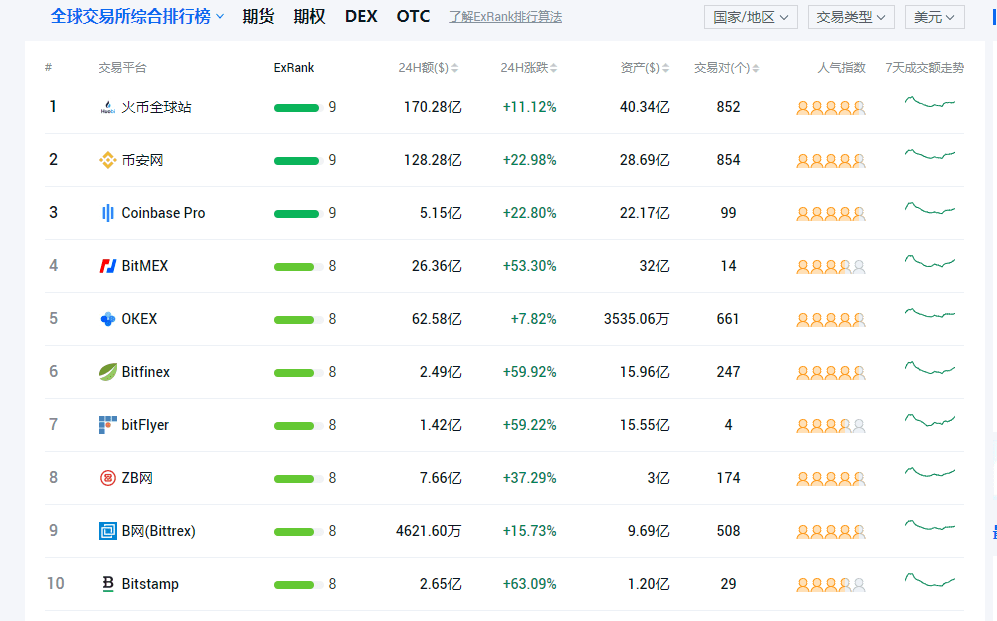Image resolution: width=997 pixels, height=621 pixels.
Task: Click the +63.09% change value
Action: tap(530, 584)
